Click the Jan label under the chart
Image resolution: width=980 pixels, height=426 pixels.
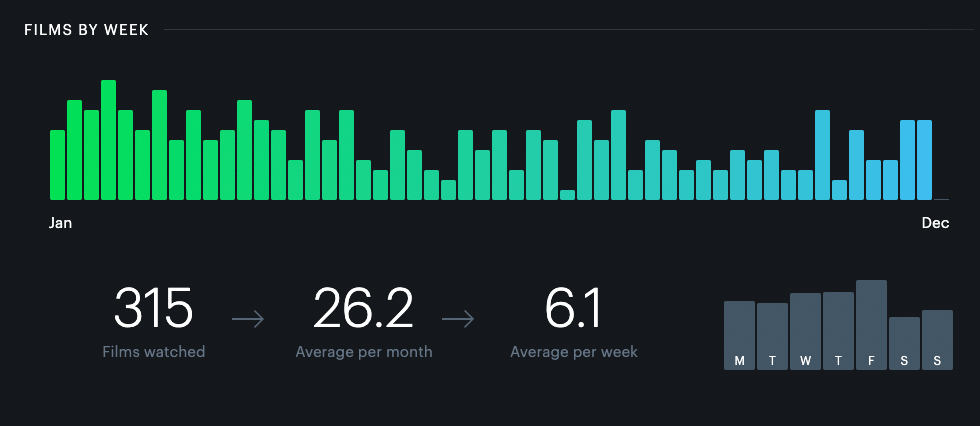coord(60,223)
